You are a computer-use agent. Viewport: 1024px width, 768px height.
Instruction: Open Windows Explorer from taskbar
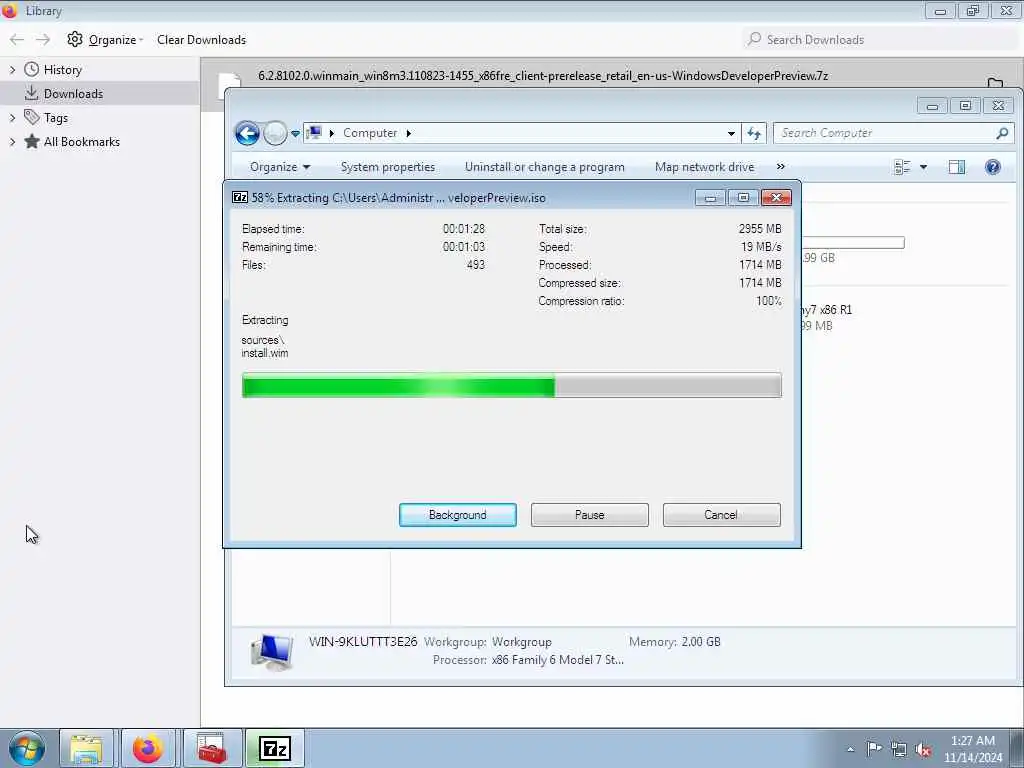86,748
